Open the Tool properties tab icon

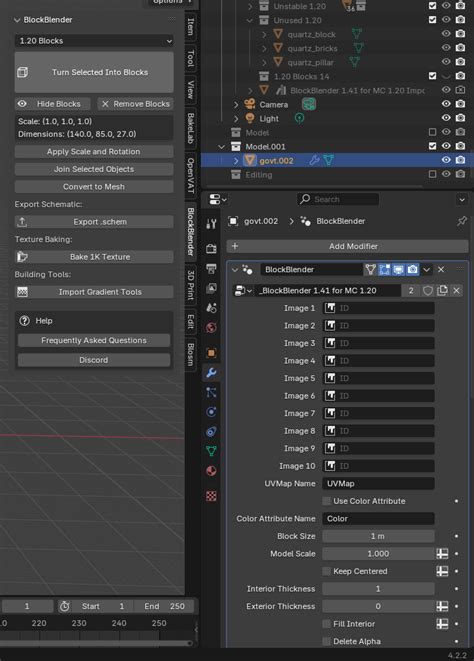tap(211, 224)
